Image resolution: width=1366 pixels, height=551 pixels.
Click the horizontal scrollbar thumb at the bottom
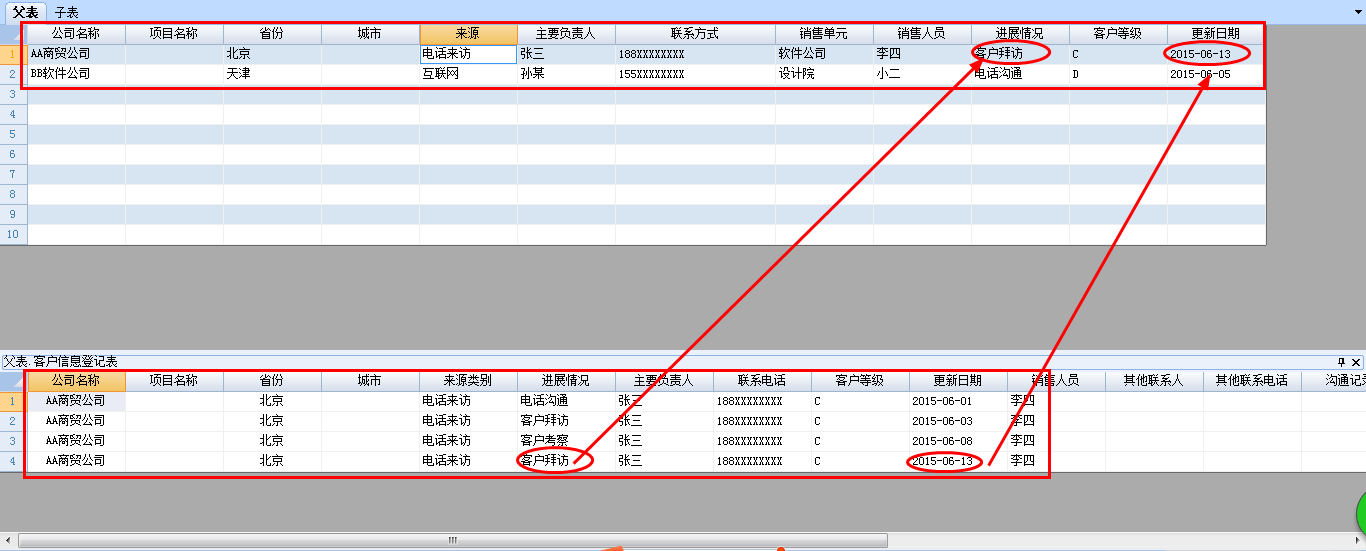point(452,540)
